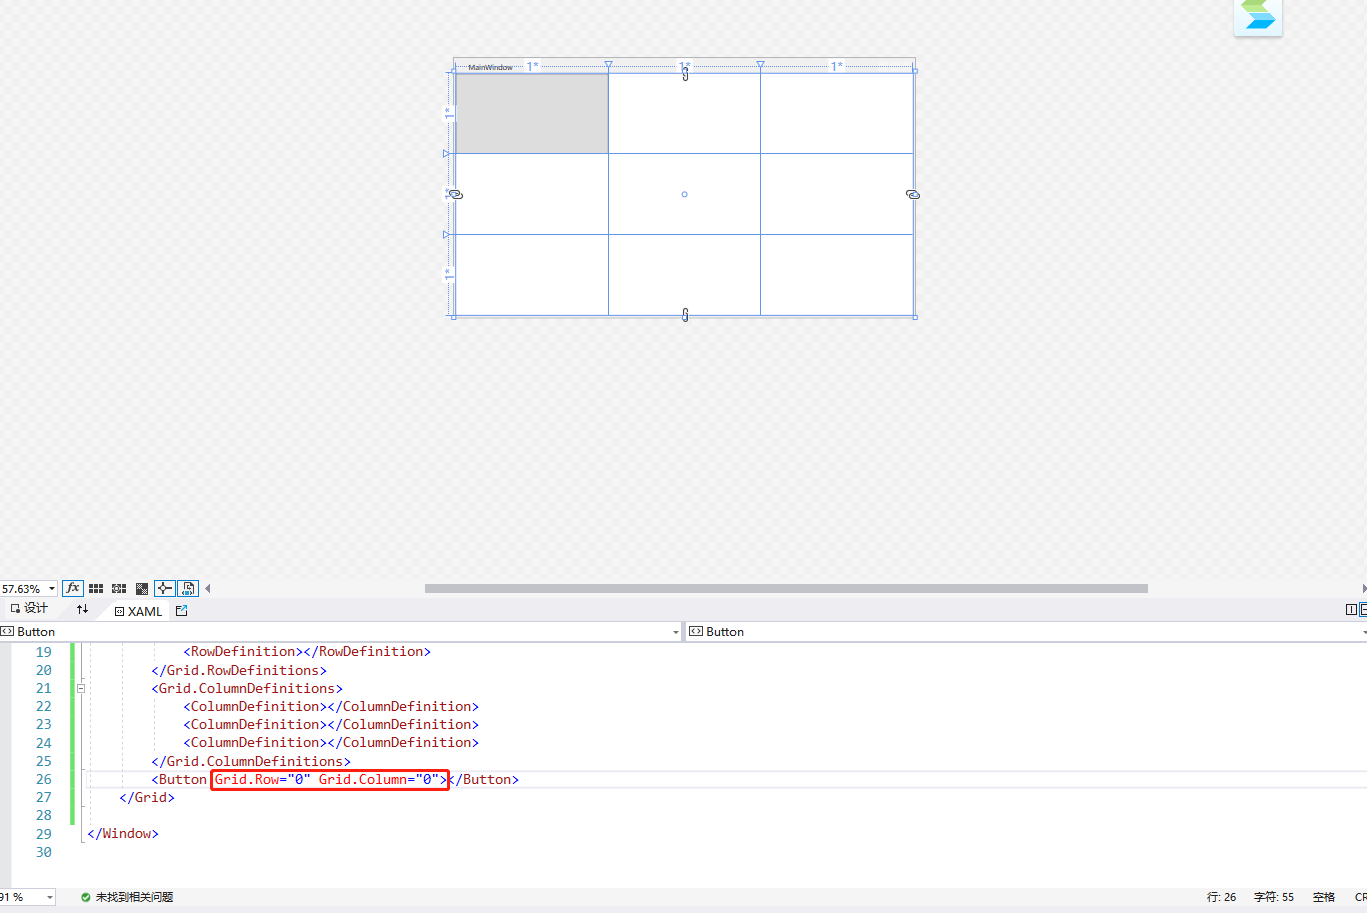
Task: Collapse Grid.ColumnDefinitions region at line 21
Action: tap(81, 688)
